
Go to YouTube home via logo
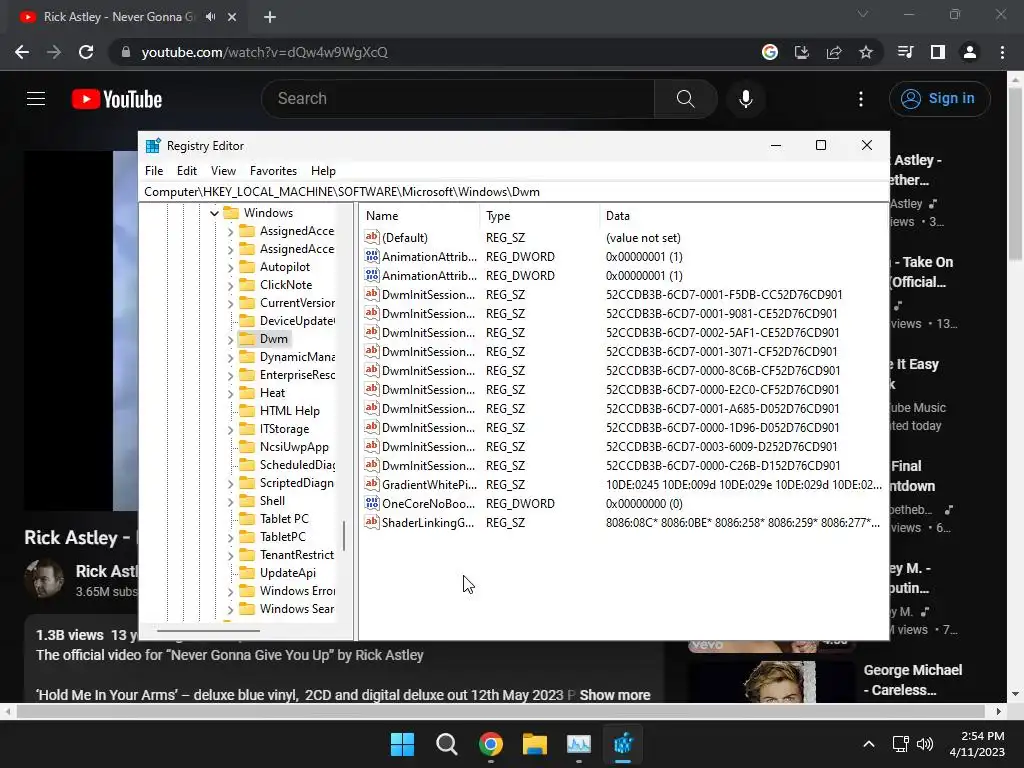pos(117,99)
